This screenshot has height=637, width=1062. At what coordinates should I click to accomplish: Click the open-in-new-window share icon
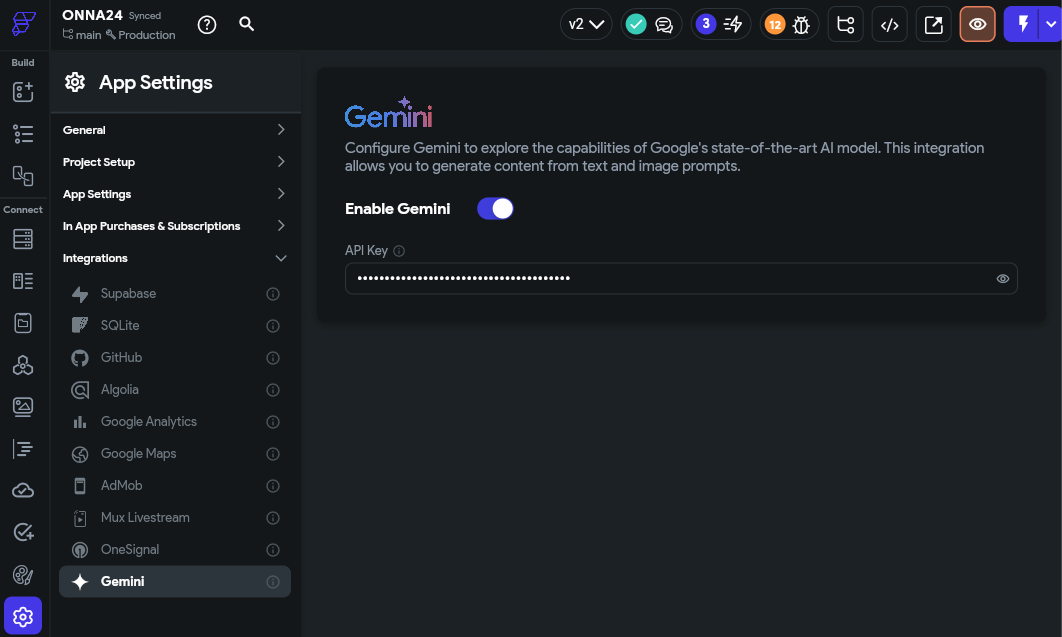click(933, 24)
